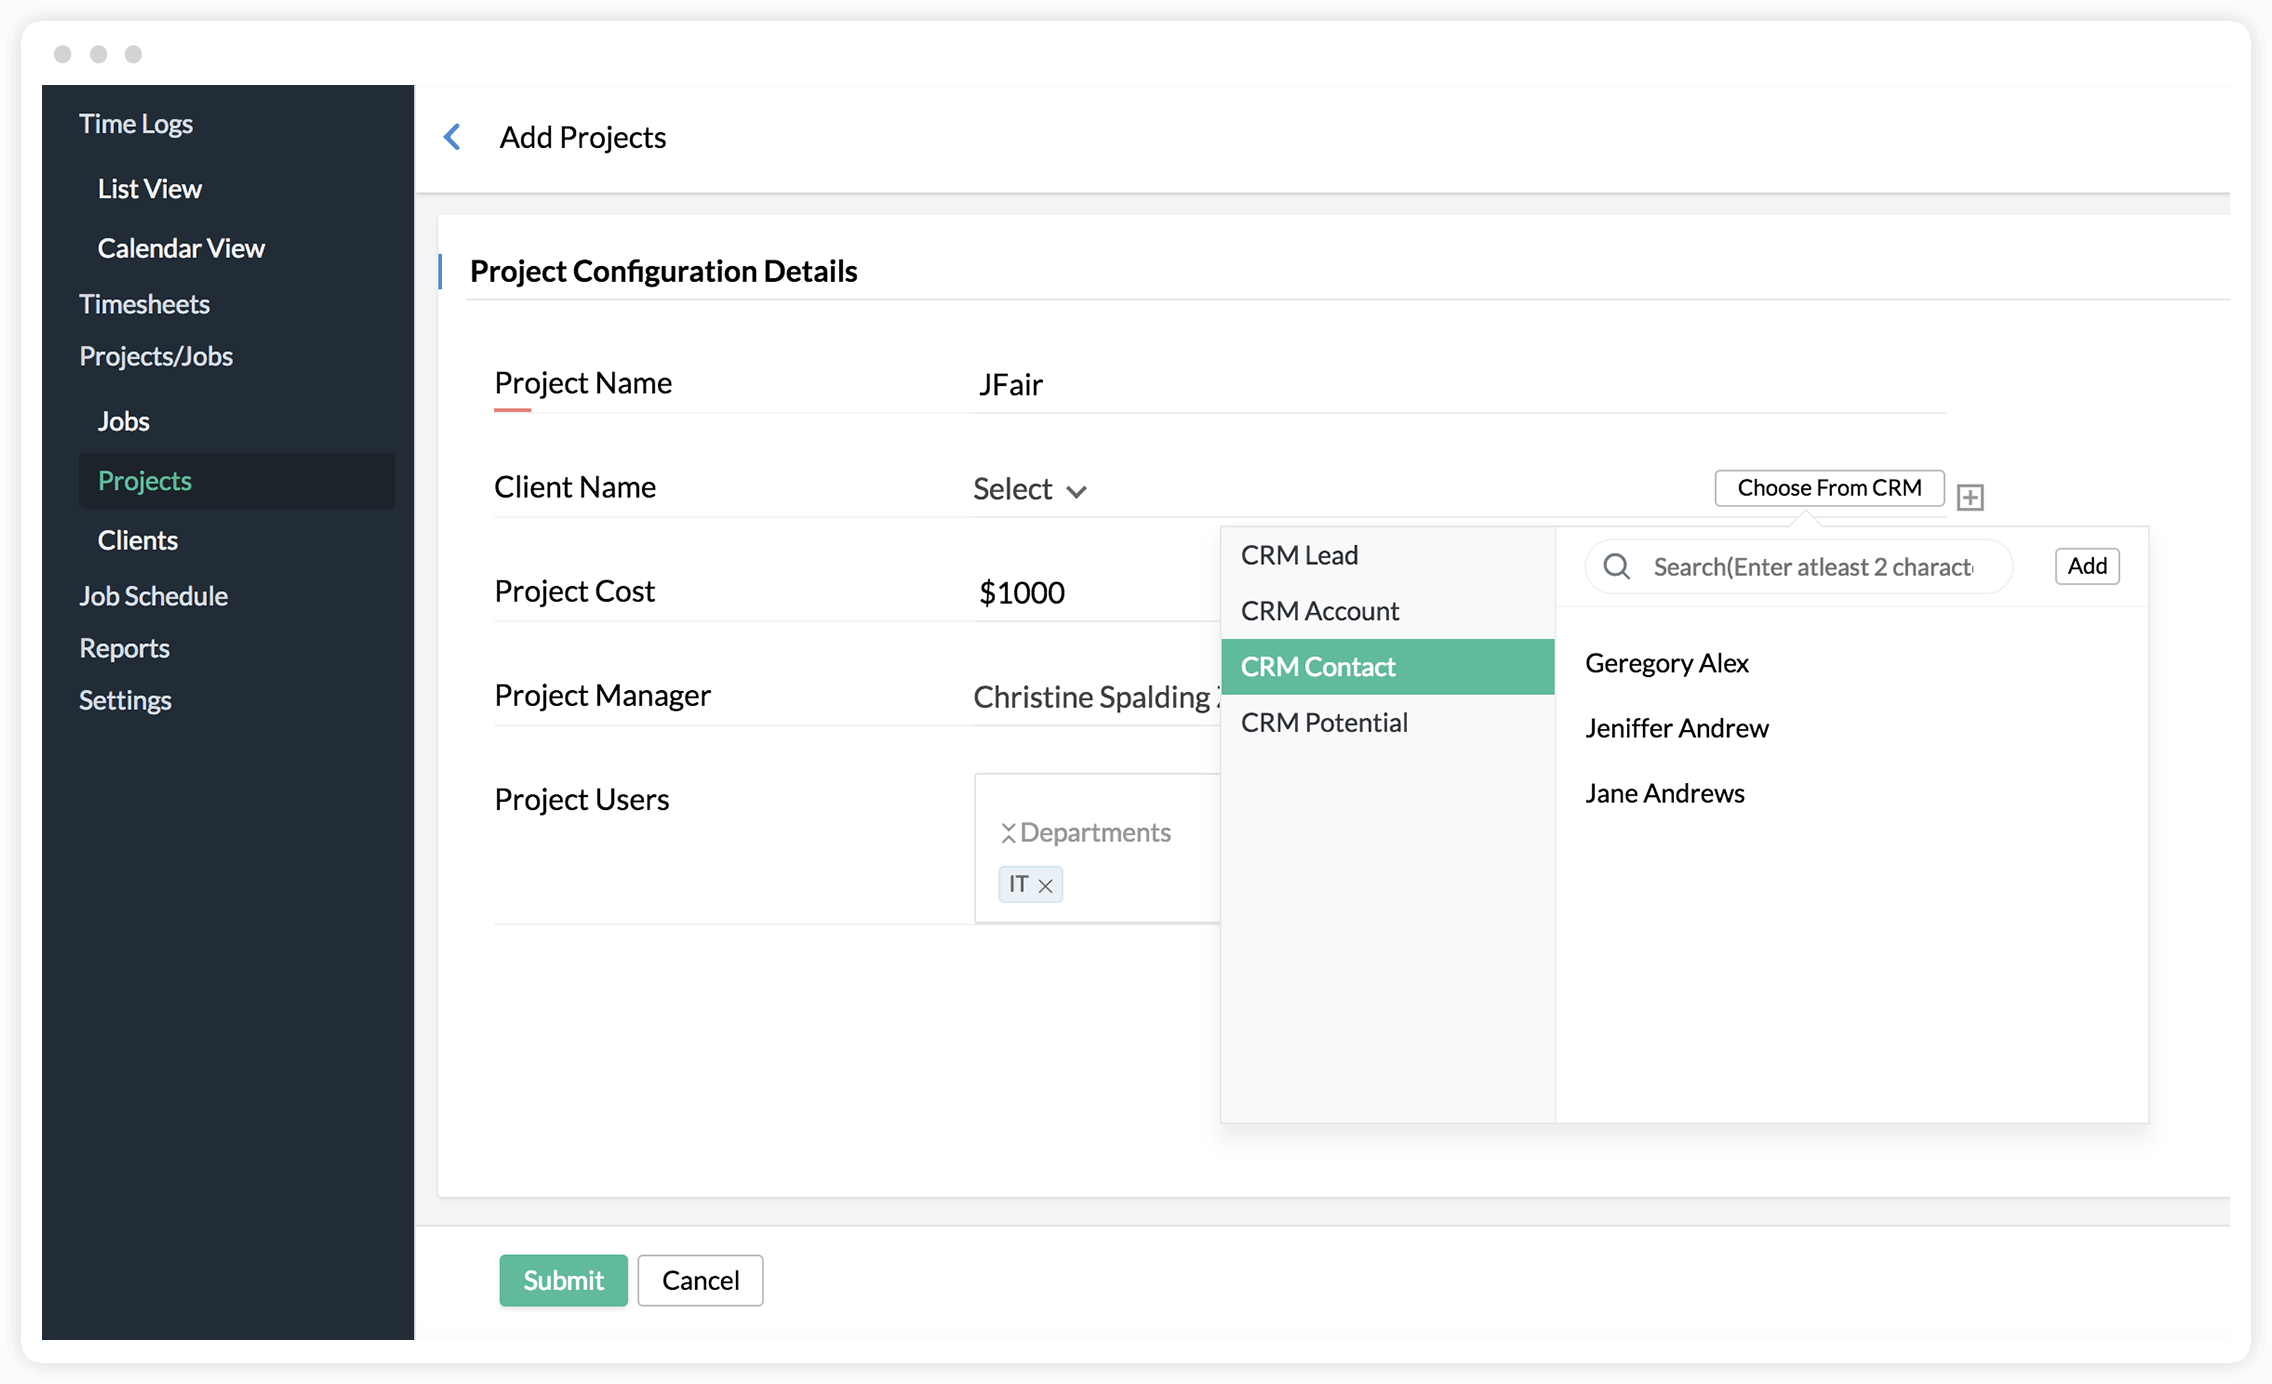
Task: Click the Project Name field containing JFair
Action: click(x=1458, y=385)
